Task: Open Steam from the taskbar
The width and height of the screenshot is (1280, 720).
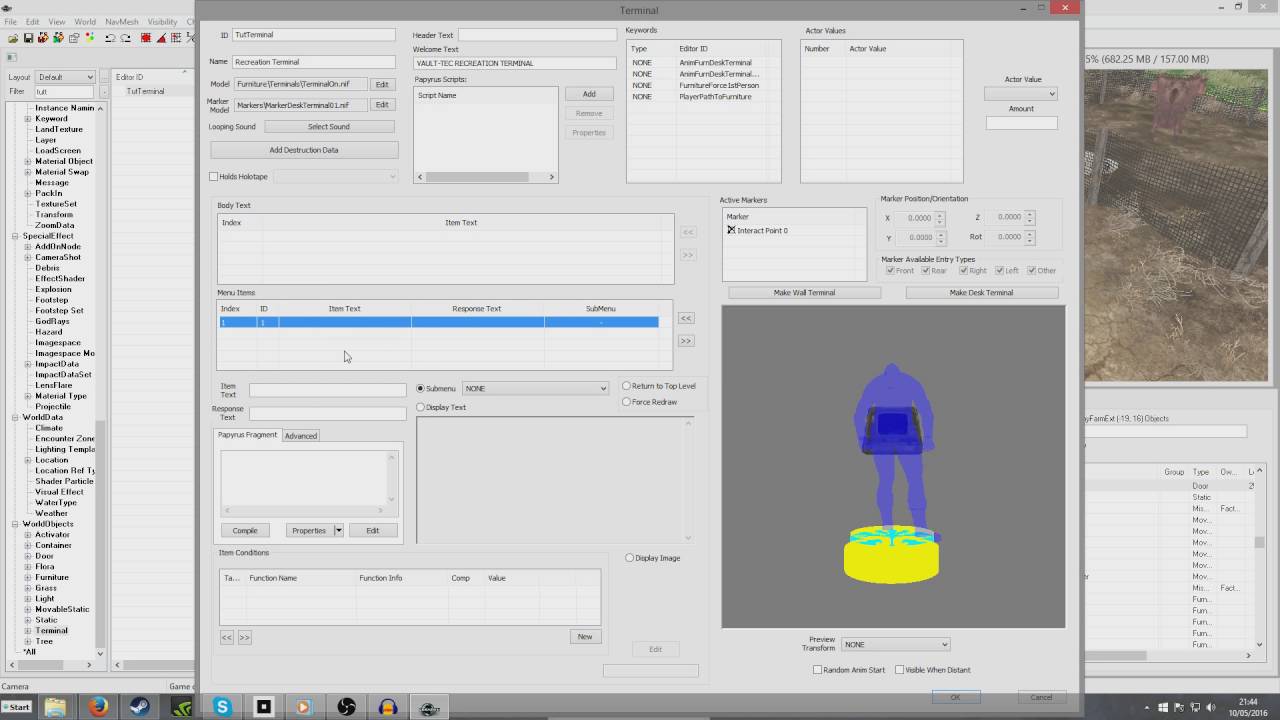Action: [139, 707]
